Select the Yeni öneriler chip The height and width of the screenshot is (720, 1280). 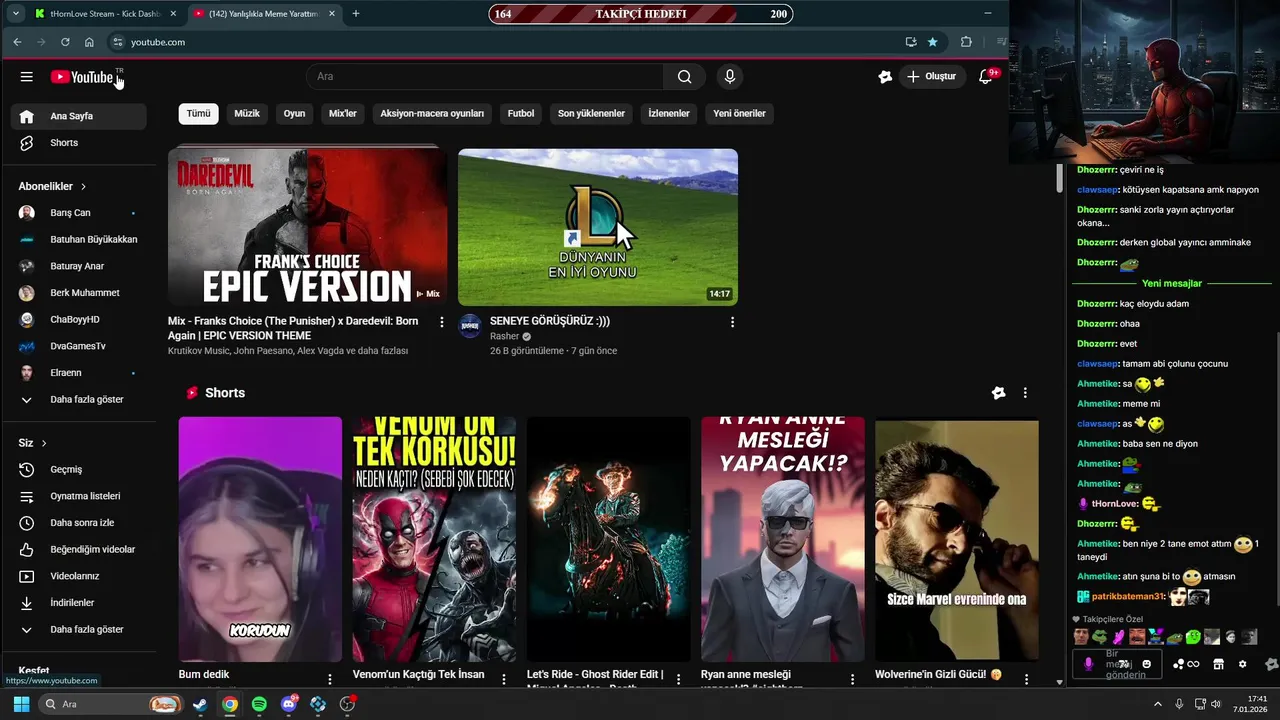click(x=739, y=114)
